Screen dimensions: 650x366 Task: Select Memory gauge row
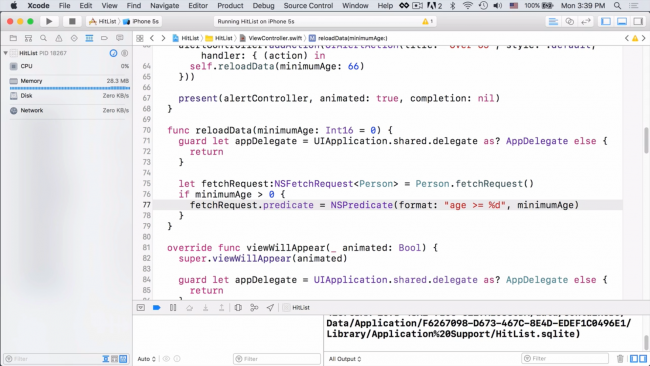click(x=69, y=81)
